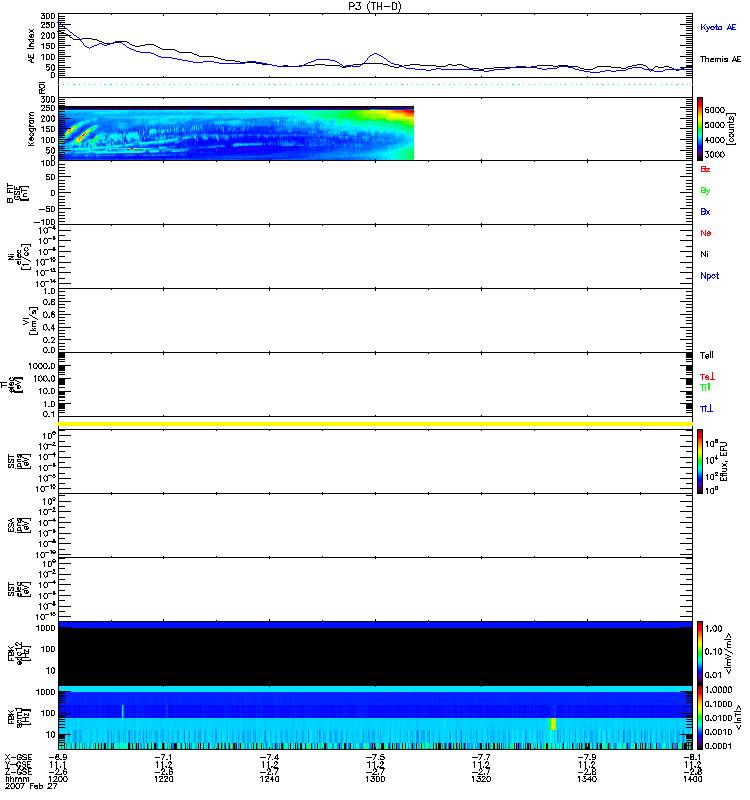The width and height of the screenshot is (750, 800).
Task: Click the keogram auroral image panel
Action: (236, 133)
